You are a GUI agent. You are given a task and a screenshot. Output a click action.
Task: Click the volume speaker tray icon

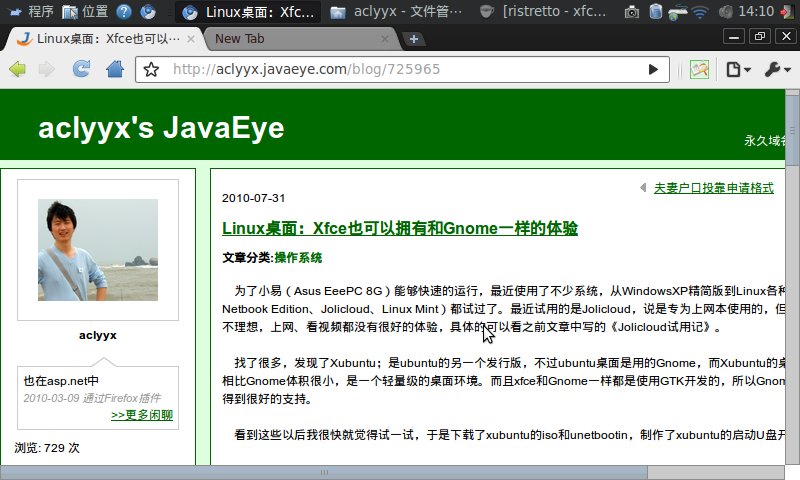[x=725, y=12]
